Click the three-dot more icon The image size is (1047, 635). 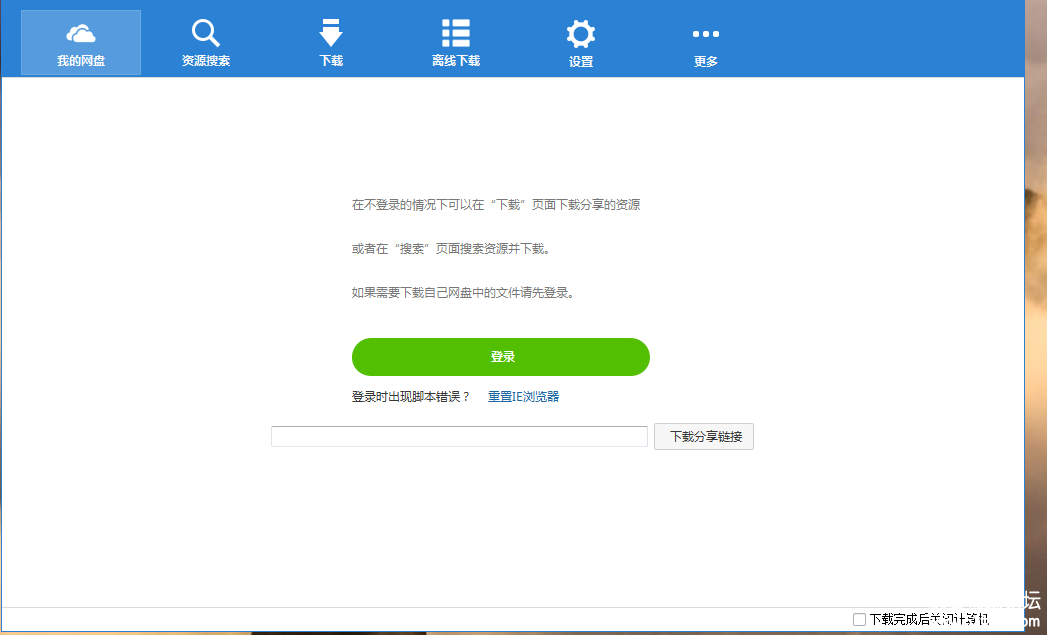(x=706, y=33)
